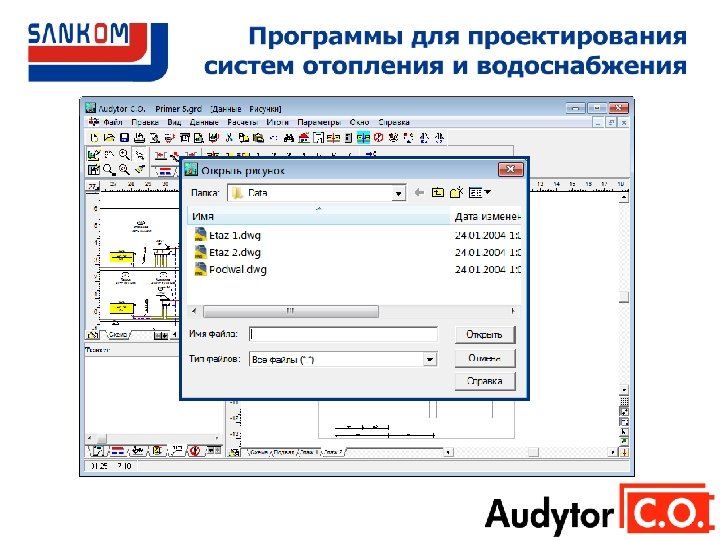Click the Имя файла input field
Viewport: 720px width, 540px height.
[x=343, y=334]
